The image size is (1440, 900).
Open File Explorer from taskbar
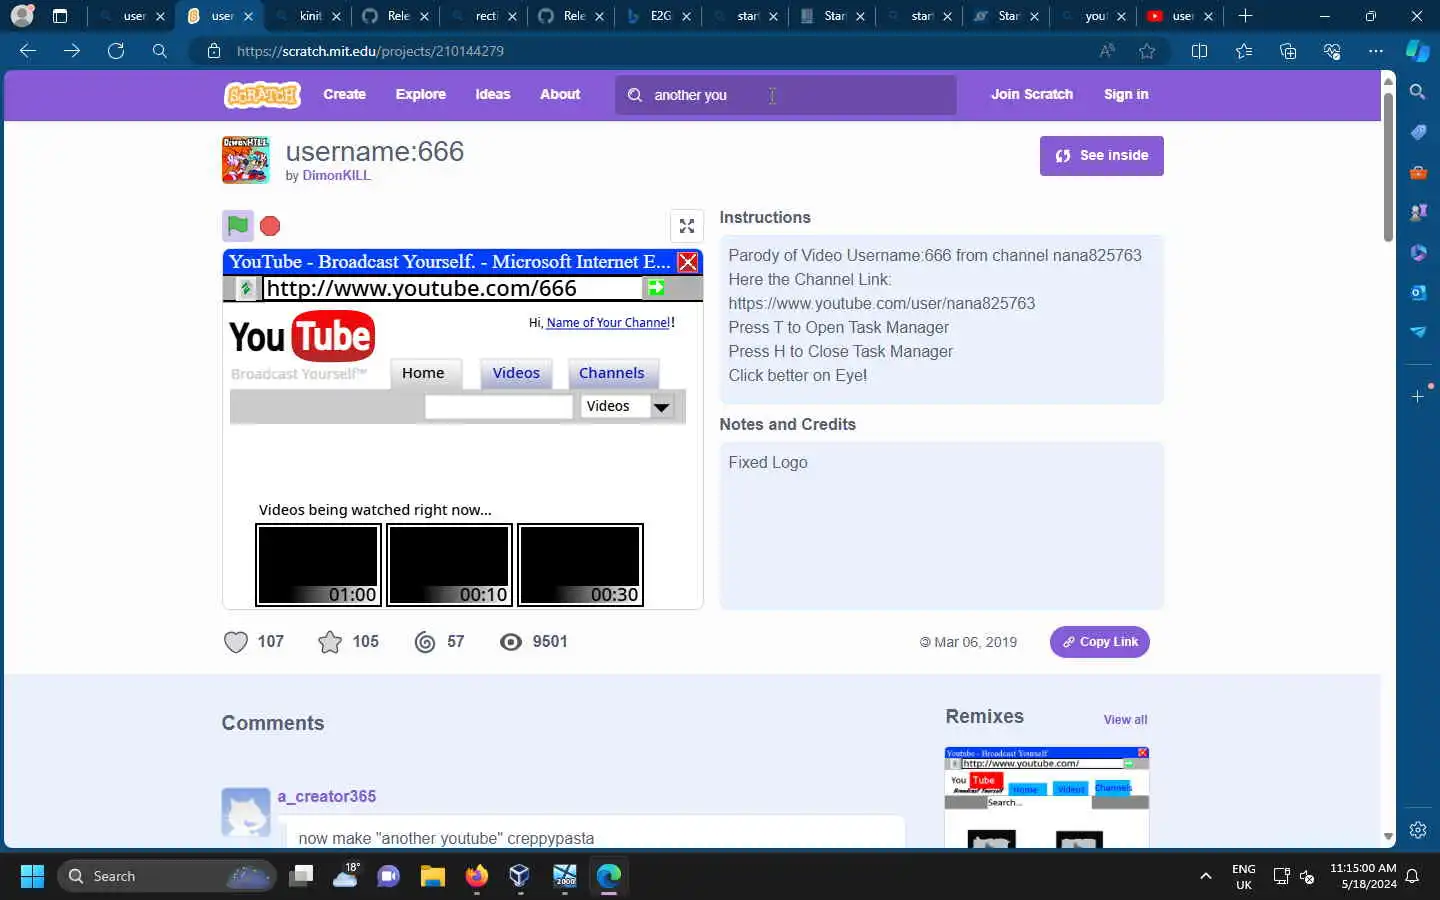[x=432, y=876]
